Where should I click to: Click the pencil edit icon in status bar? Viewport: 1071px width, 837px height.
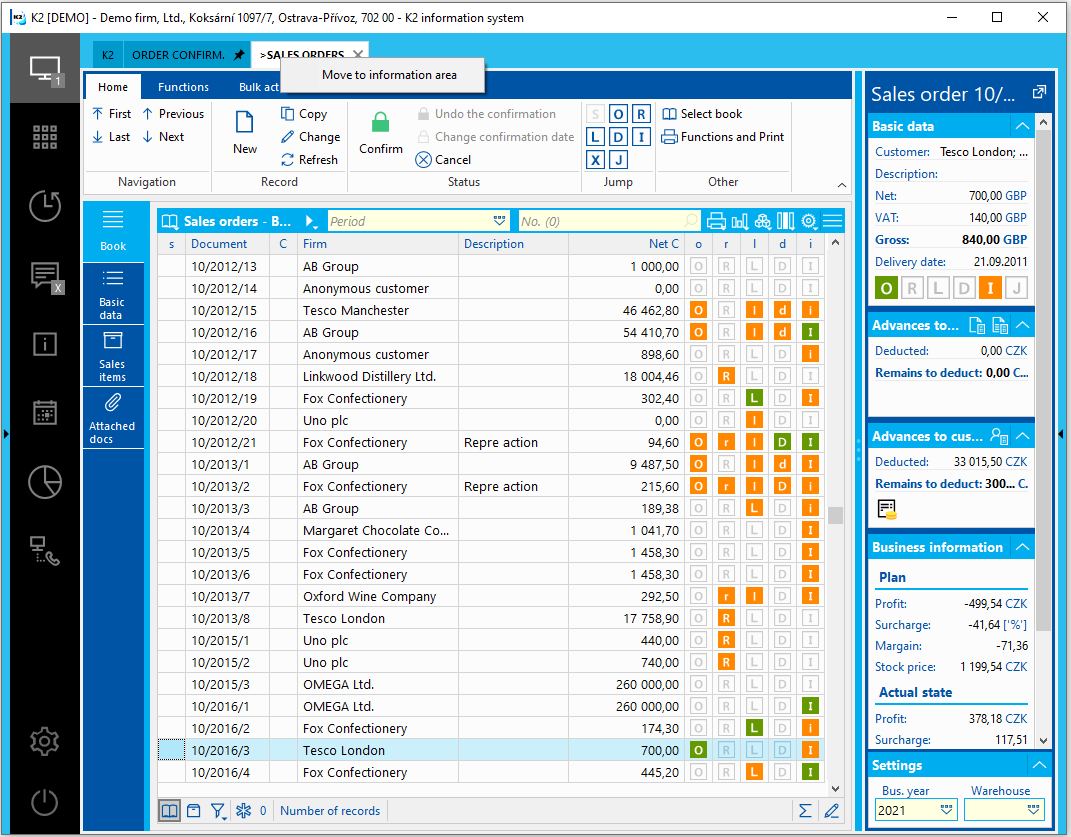831,810
